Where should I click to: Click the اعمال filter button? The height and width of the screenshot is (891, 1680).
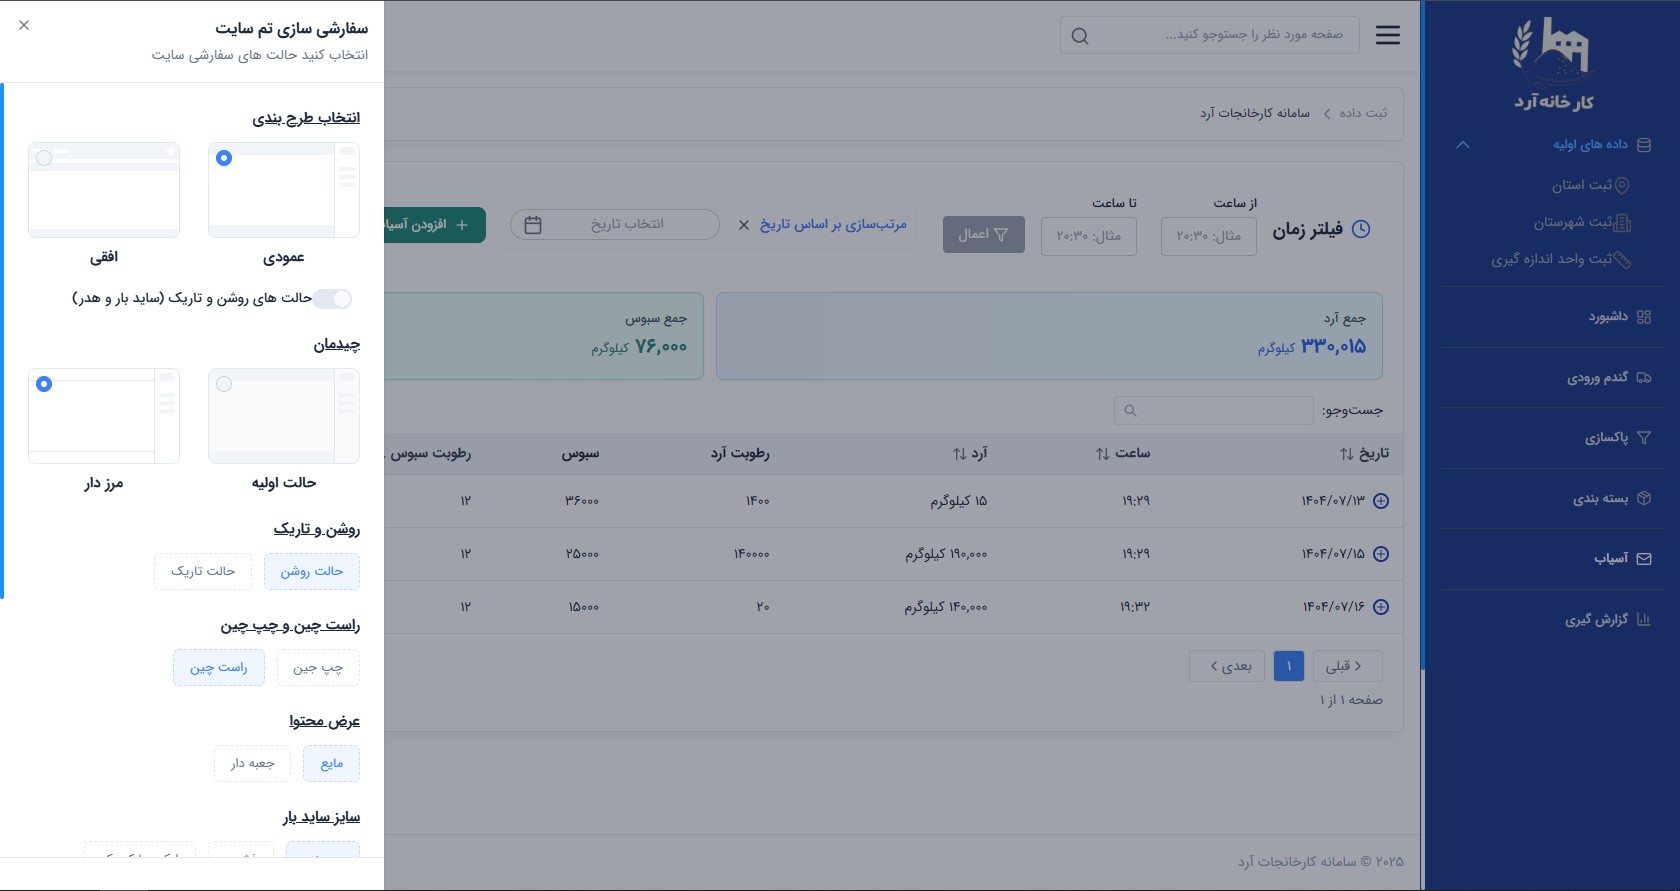[984, 235]
